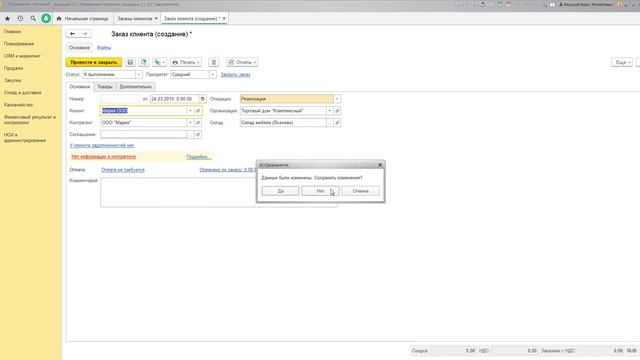This screenshot has width=640, height=360.
Task: Expand the Клиент field dropdown arrow
Action: pyautogui.click(x=190, y=111)
